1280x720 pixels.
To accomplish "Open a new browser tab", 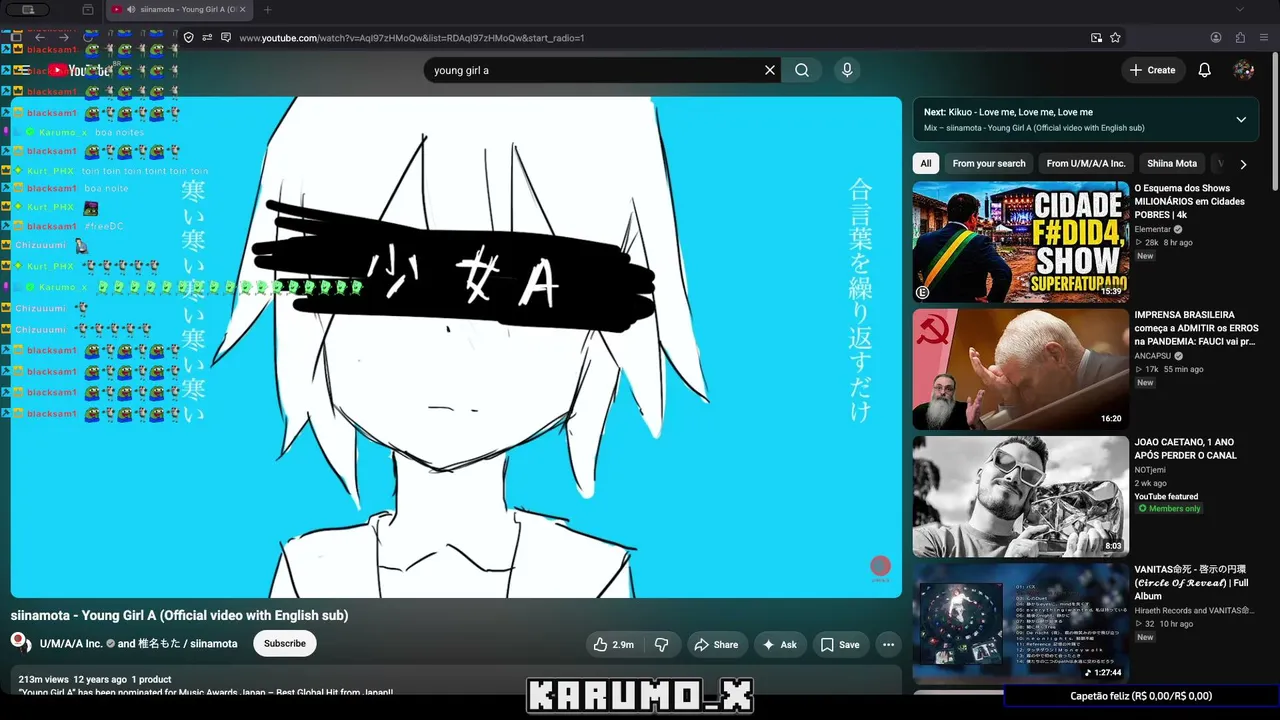I will coord(267,10).
